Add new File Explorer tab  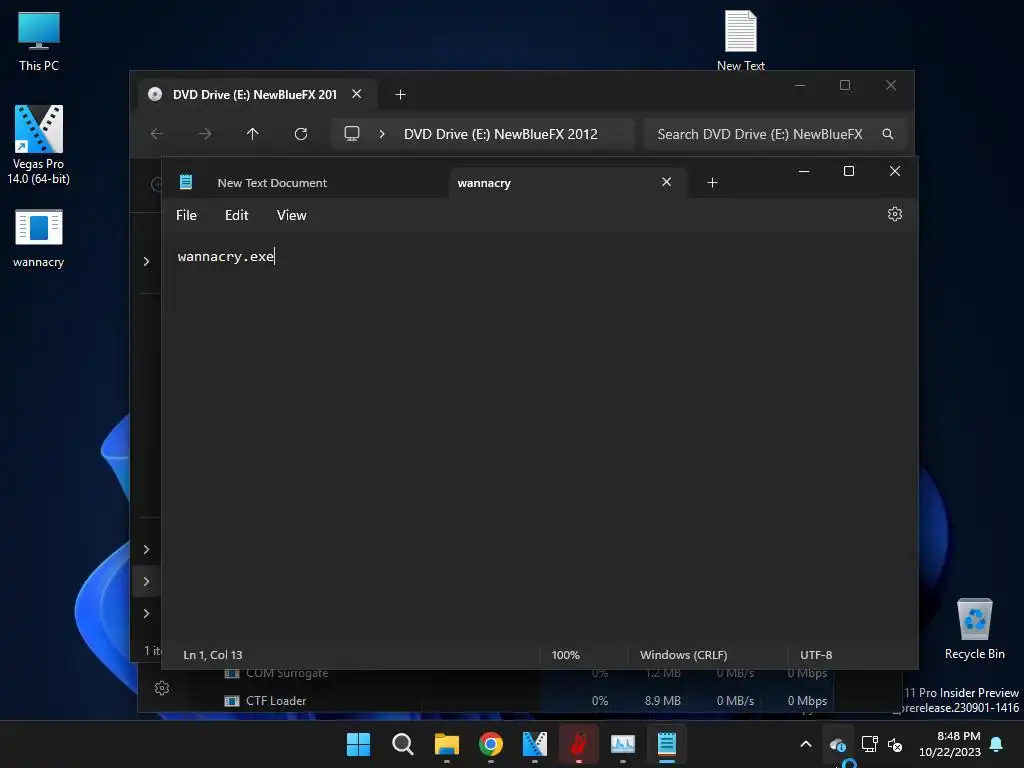[x=400, y=95]
